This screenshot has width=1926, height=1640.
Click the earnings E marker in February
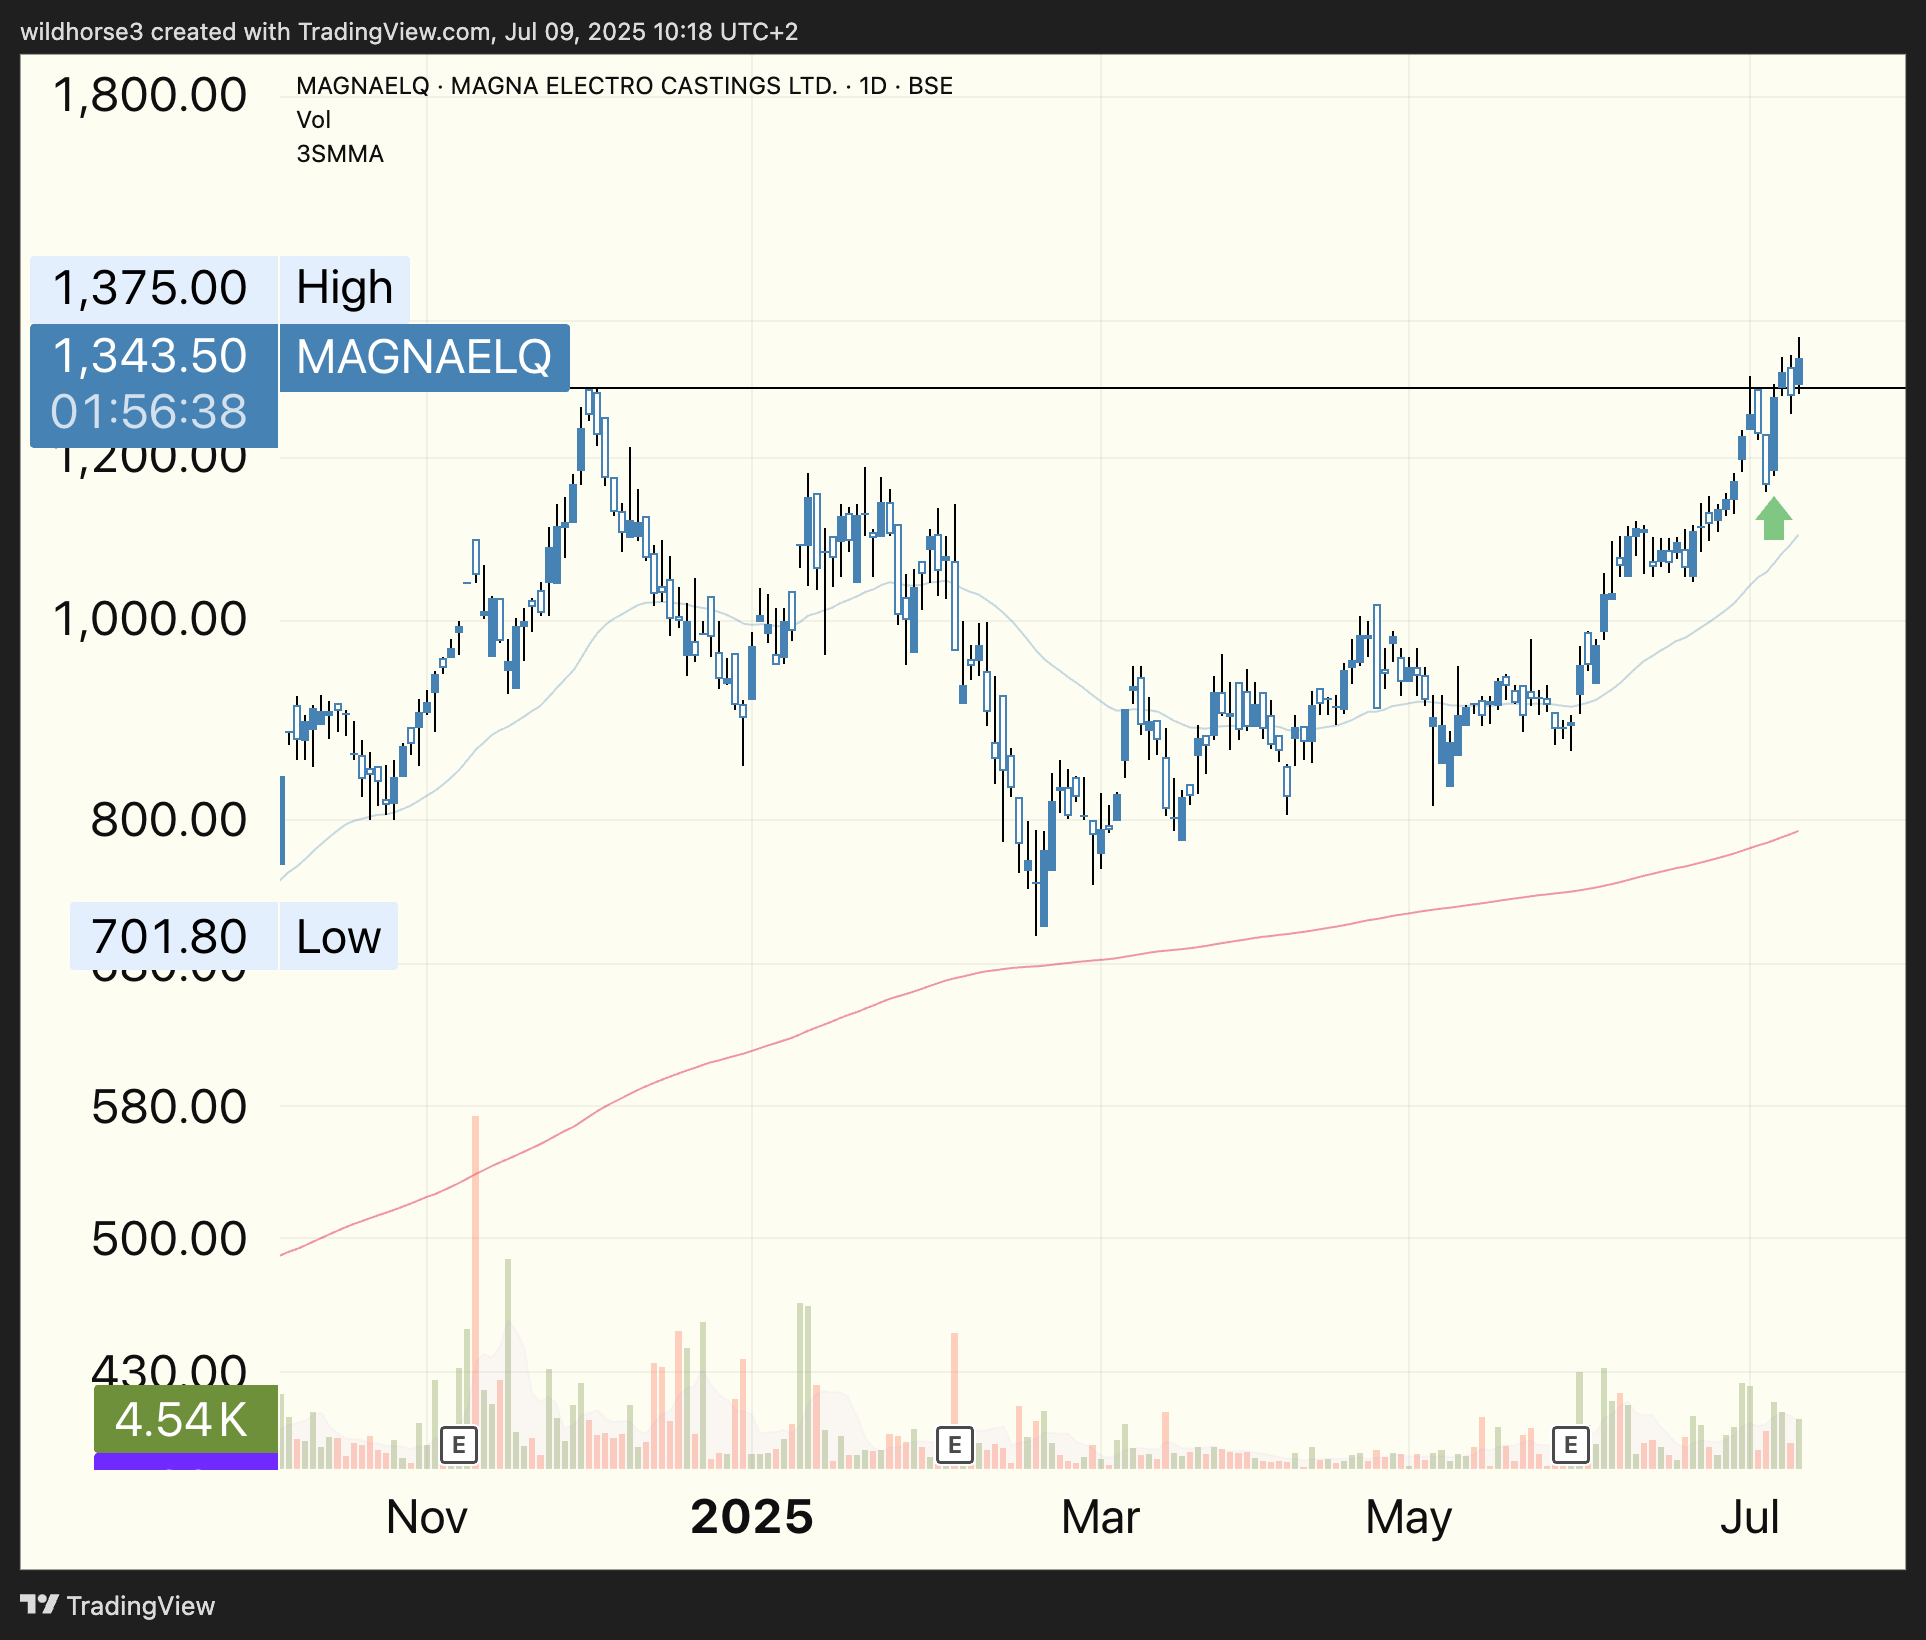955,1444
